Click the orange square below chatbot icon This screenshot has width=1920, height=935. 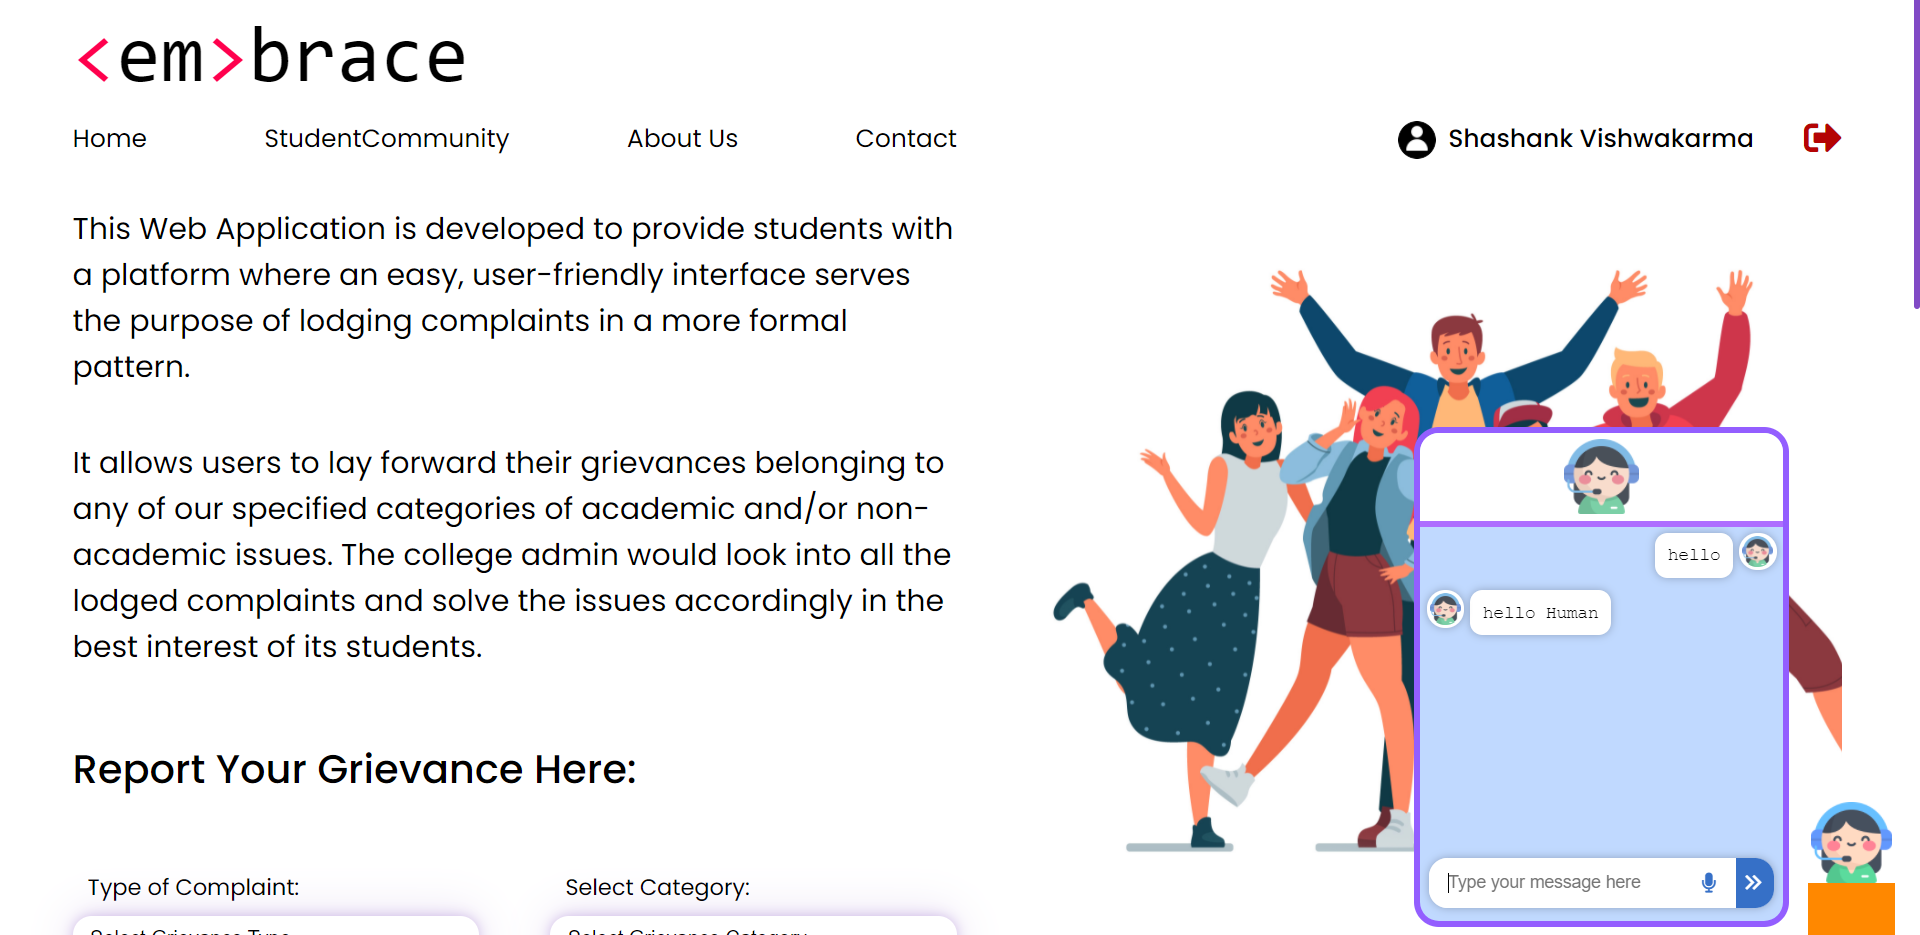[x=1851, y=909]
